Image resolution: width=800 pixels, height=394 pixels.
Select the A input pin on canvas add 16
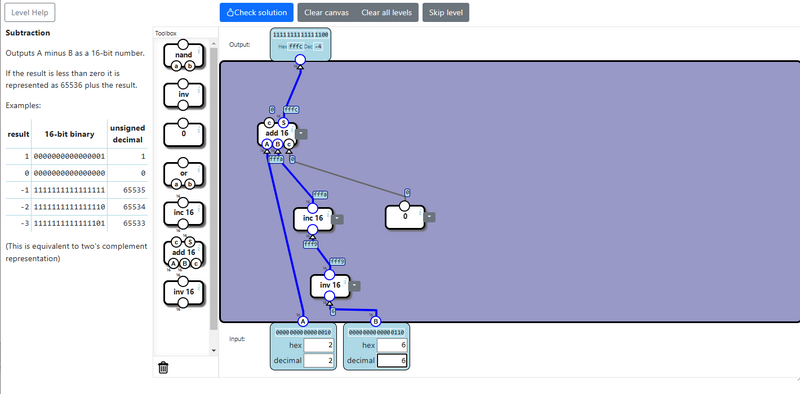coord(266,144)
